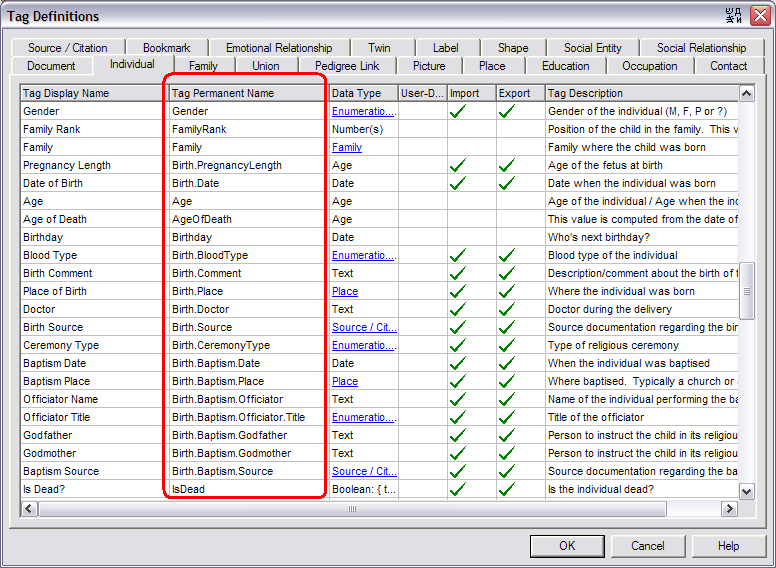Image resolution: width=776 pixels, height=568 pixels.
Task: Open the Source / Cit... link for Birth Source
Action: click(x=364, y=328)
